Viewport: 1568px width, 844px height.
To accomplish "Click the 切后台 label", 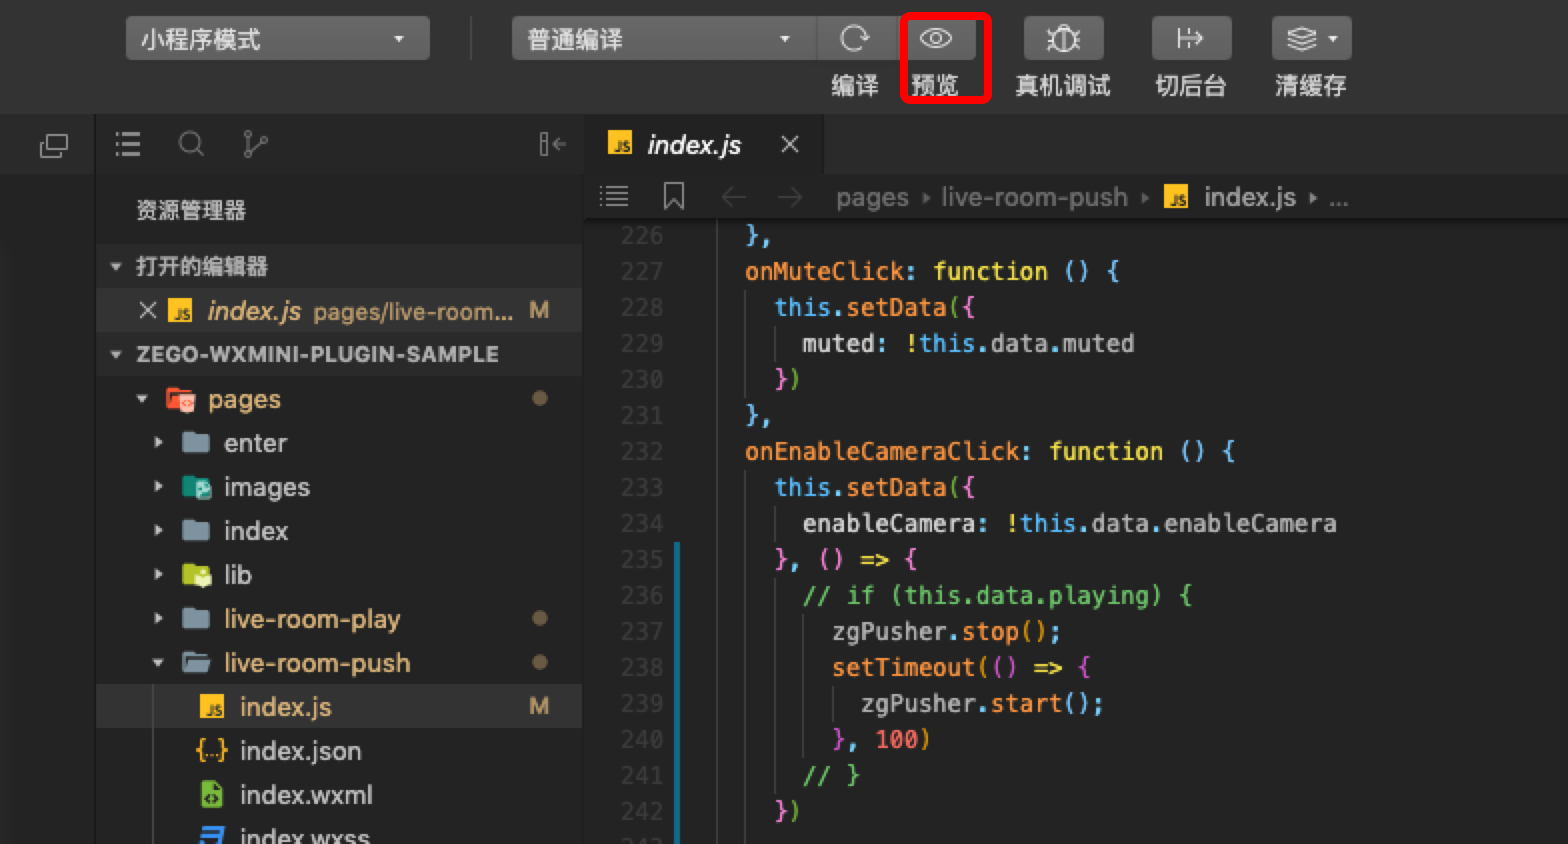I will tap(1191, 86).
